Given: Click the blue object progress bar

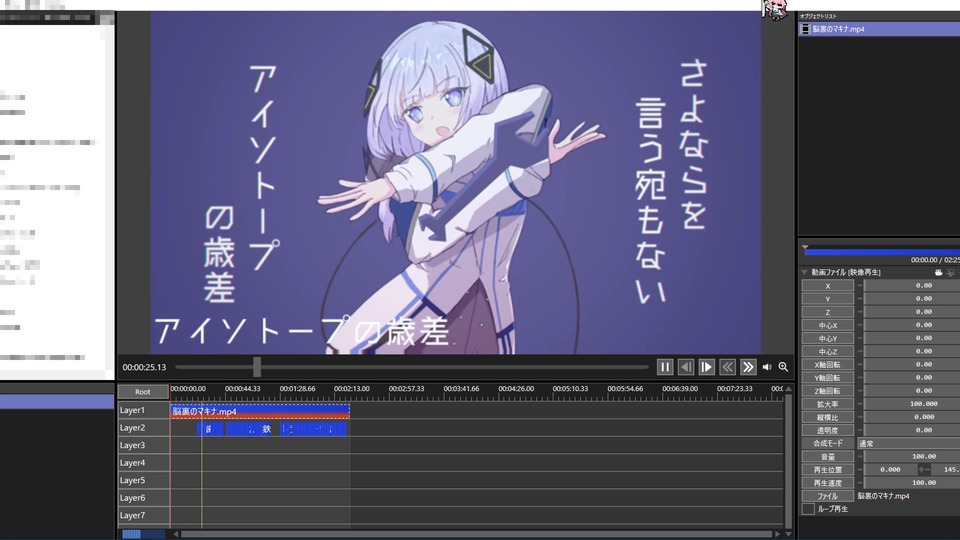Looking at the screenshot, I should point(882,252).
